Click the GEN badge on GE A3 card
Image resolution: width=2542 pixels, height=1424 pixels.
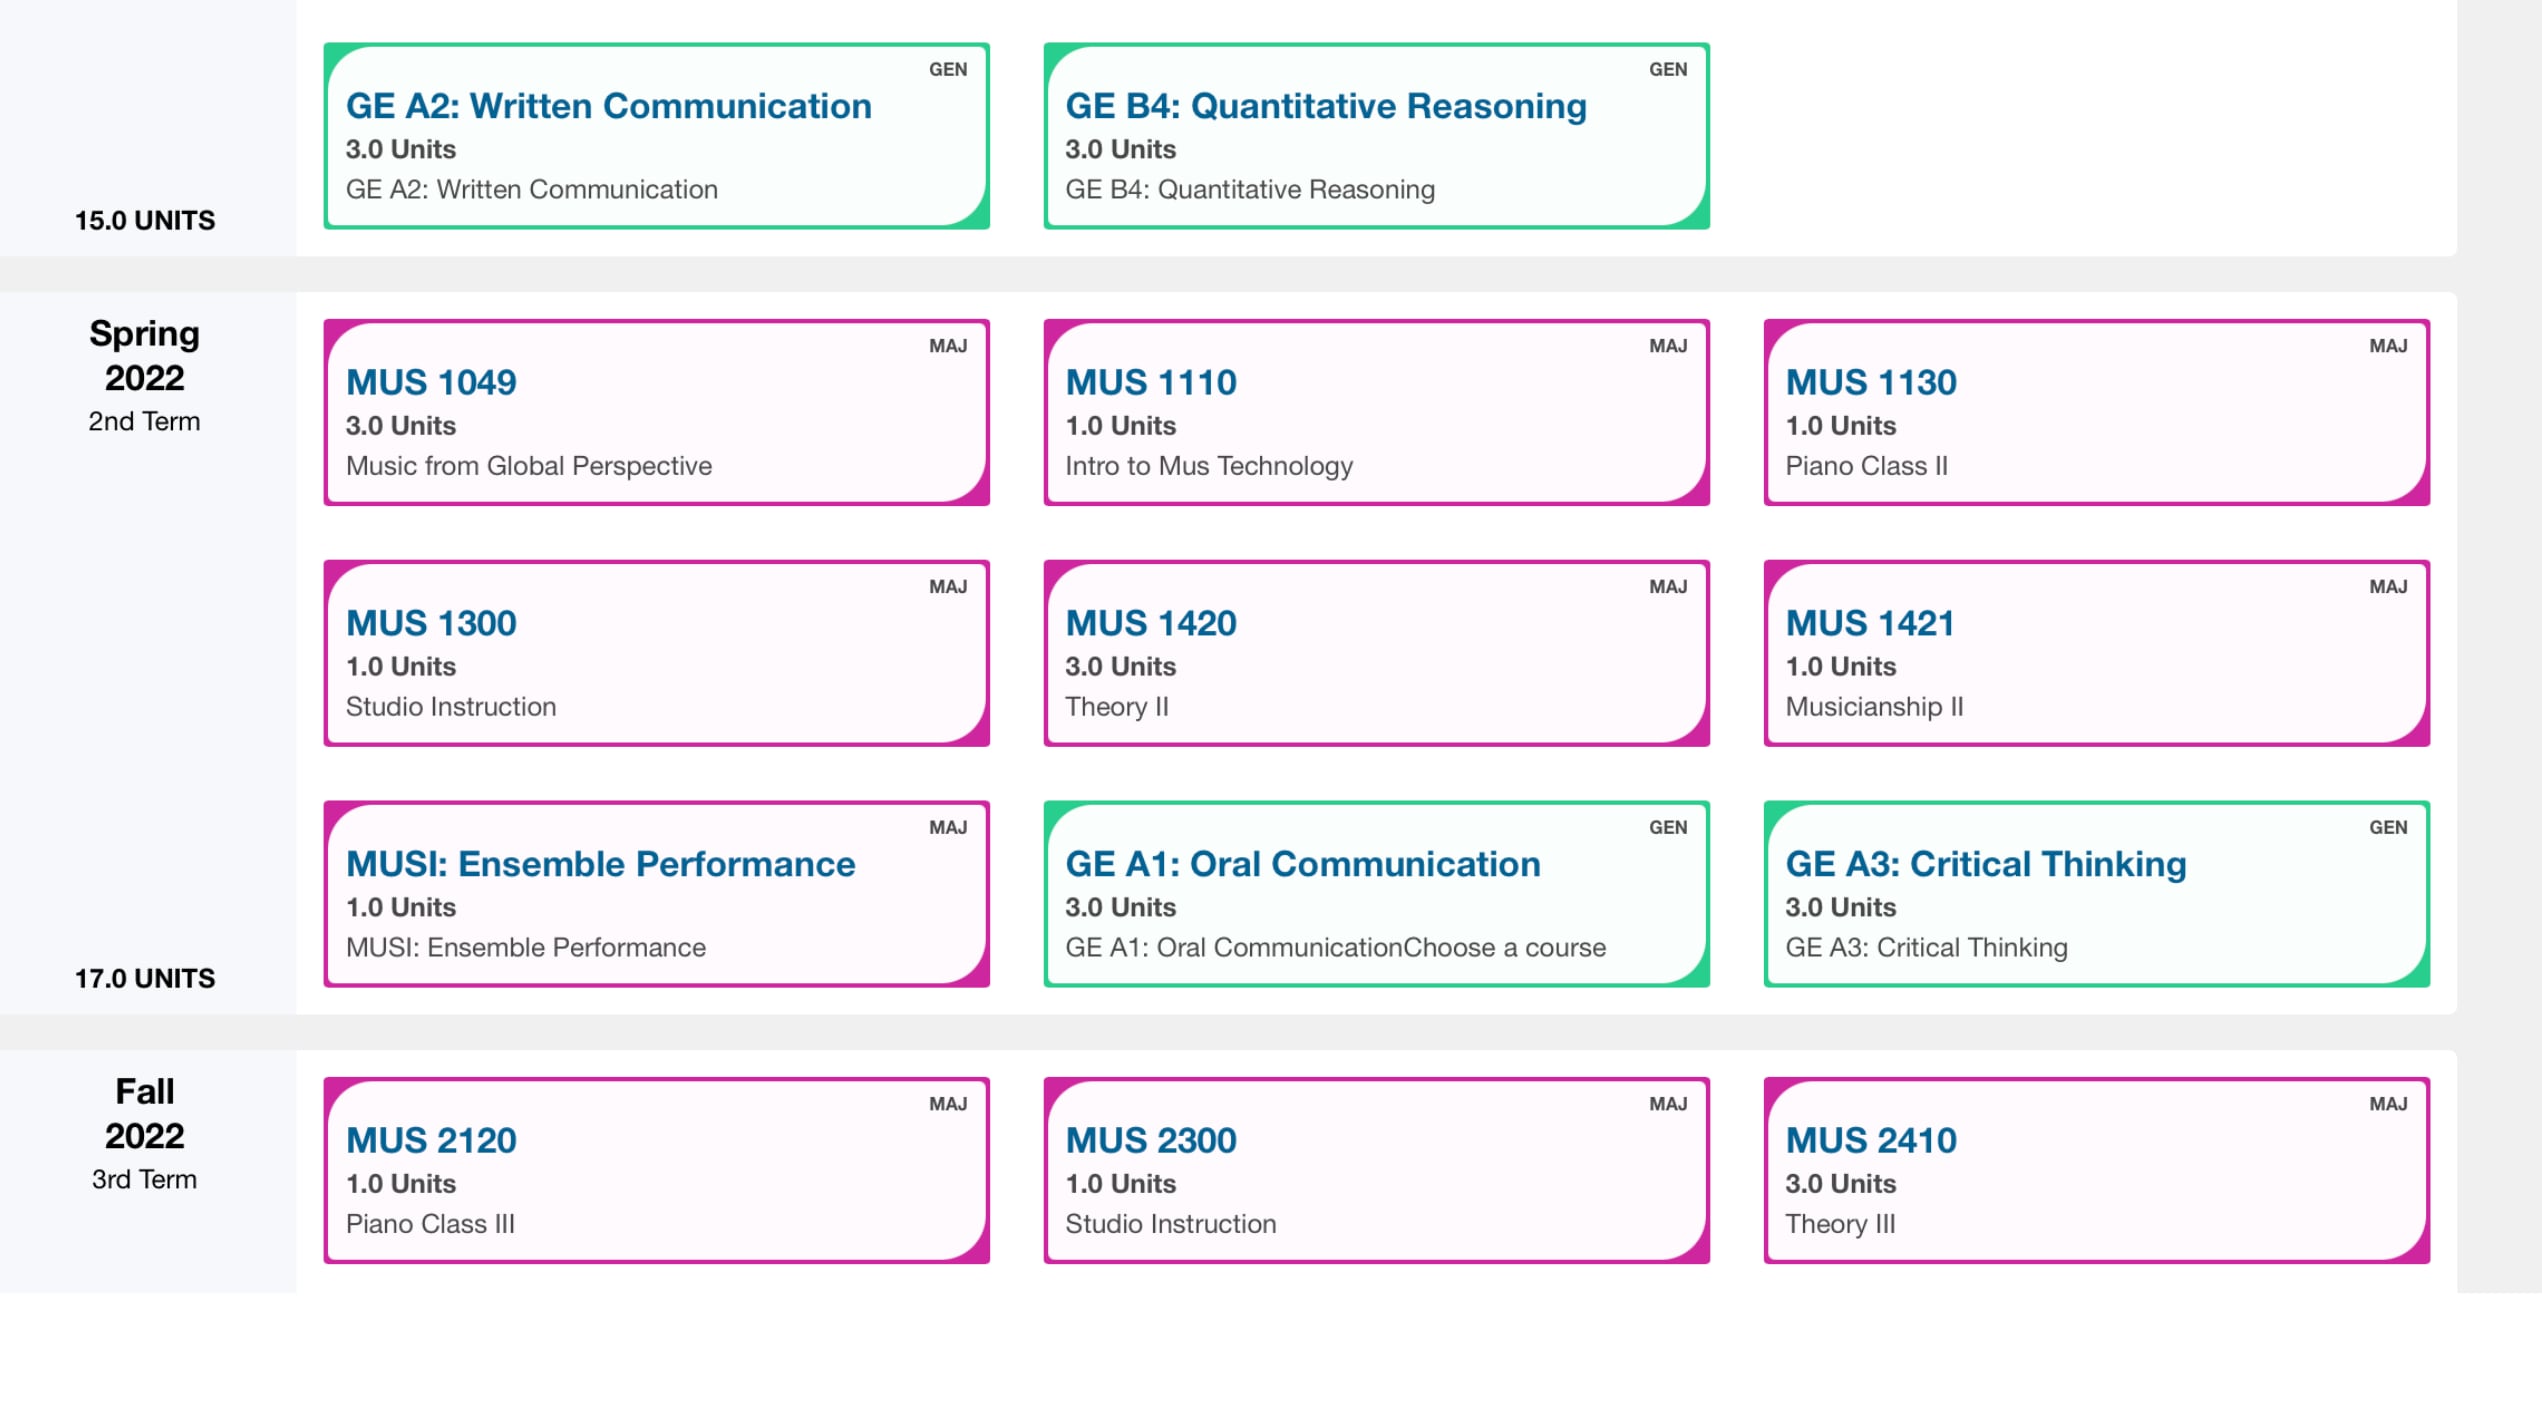coord(2389,827)
